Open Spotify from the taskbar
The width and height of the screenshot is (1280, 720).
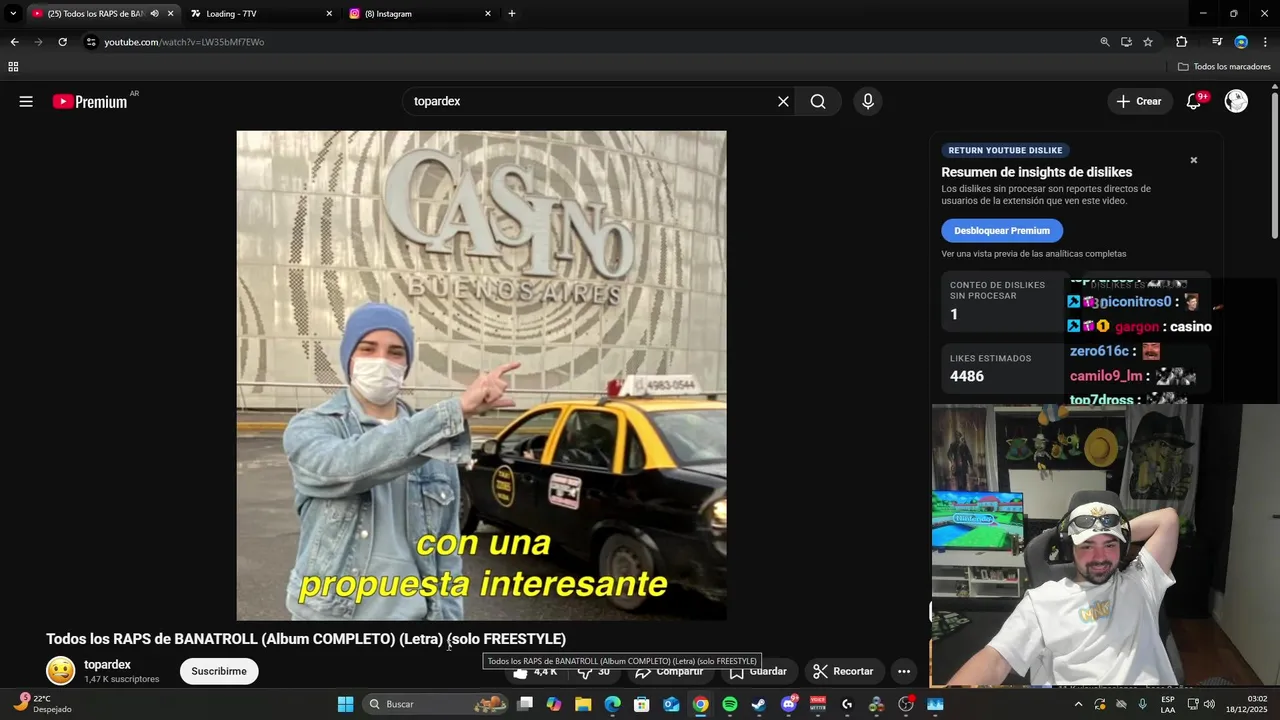(730, 704)
